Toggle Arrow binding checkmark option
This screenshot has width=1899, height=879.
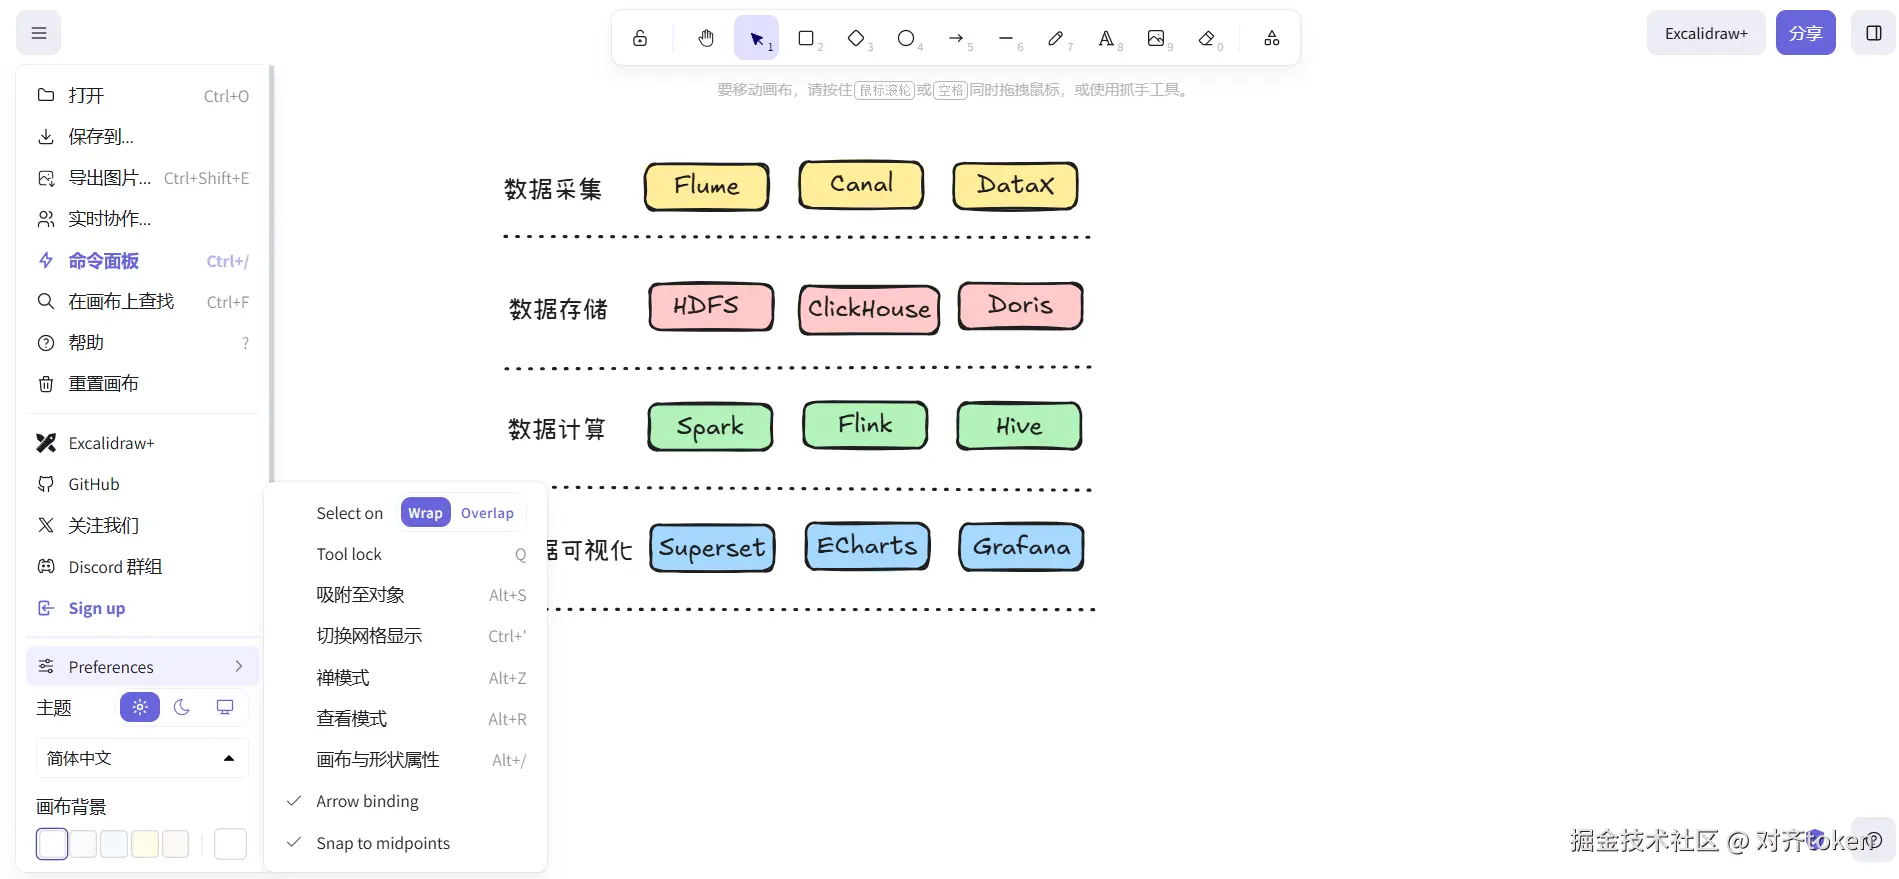(x=405, y=801)
